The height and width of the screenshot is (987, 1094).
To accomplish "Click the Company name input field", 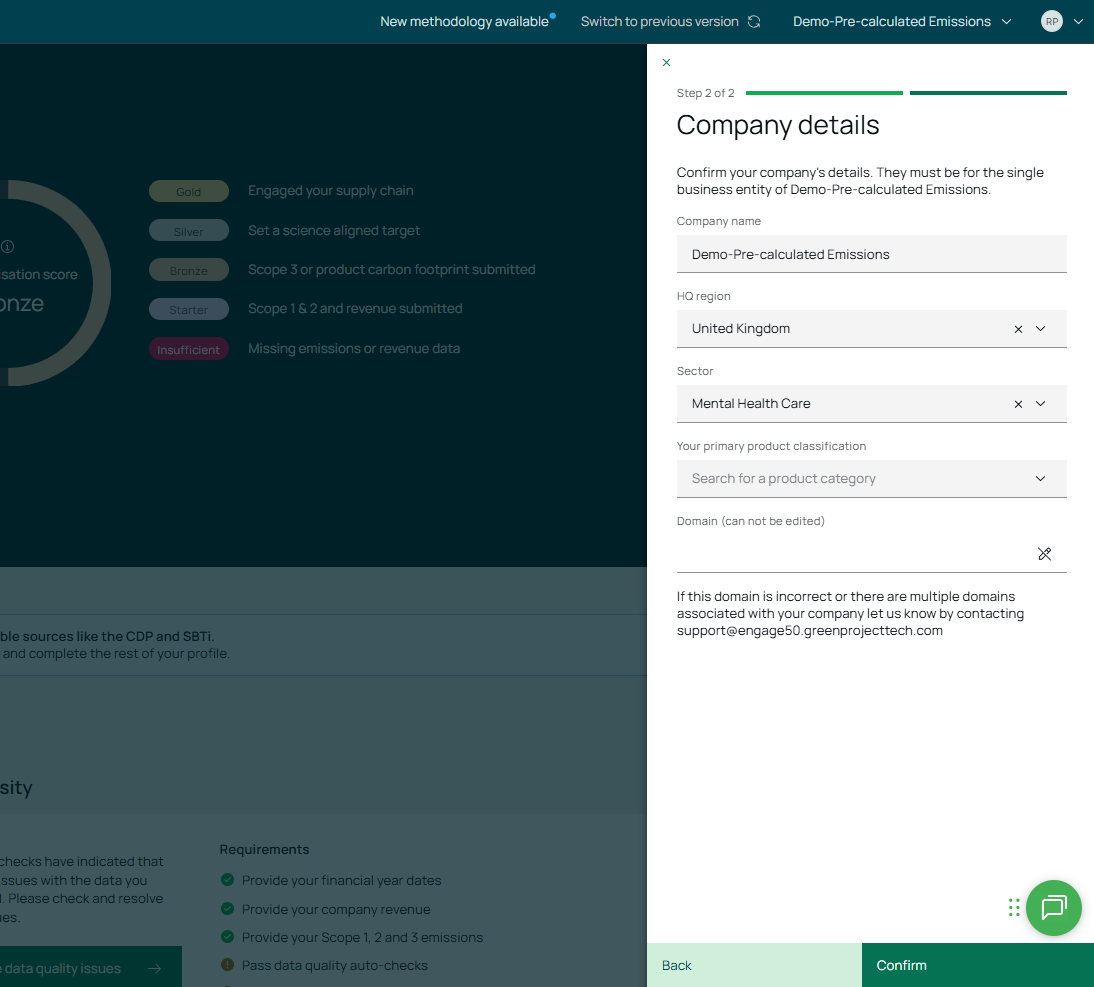I will [871, 254].
